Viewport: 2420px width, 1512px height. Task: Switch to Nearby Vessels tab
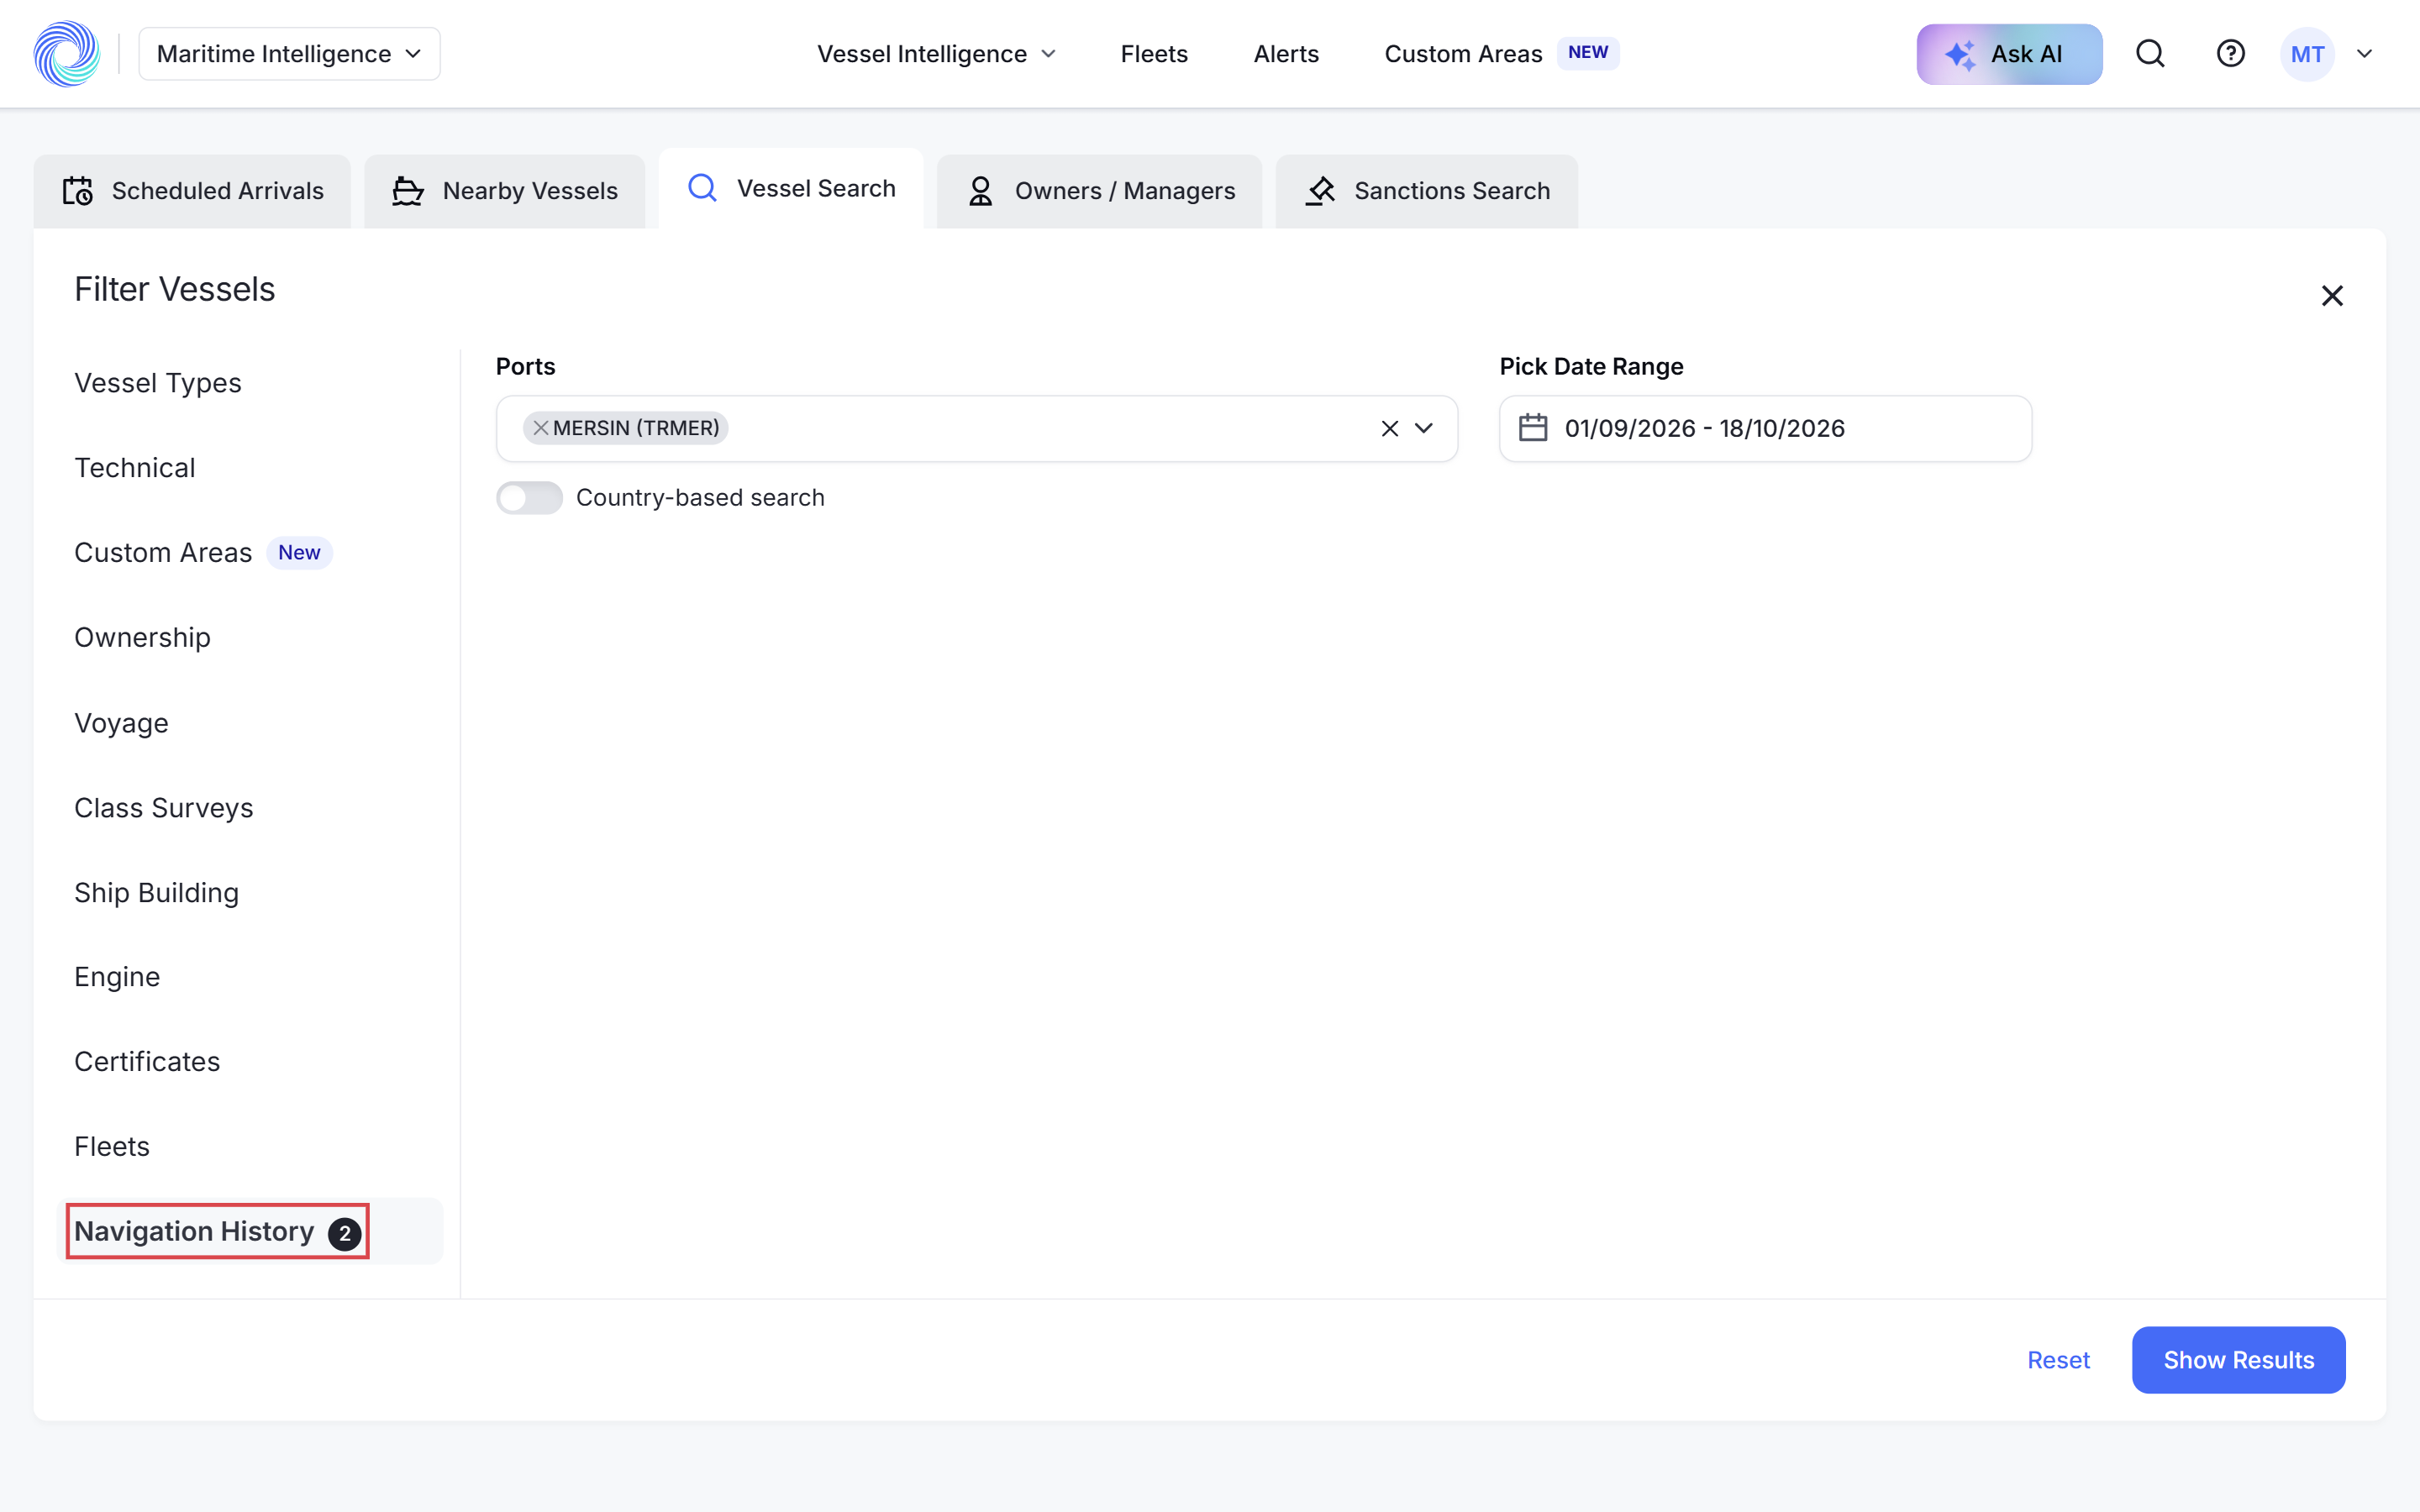pos(504,191)
